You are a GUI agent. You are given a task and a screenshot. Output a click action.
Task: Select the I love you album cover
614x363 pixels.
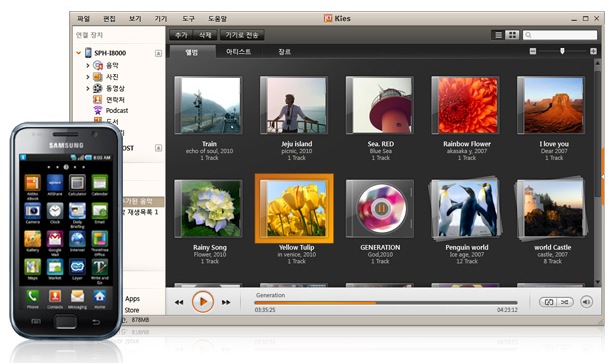point(551,105)
